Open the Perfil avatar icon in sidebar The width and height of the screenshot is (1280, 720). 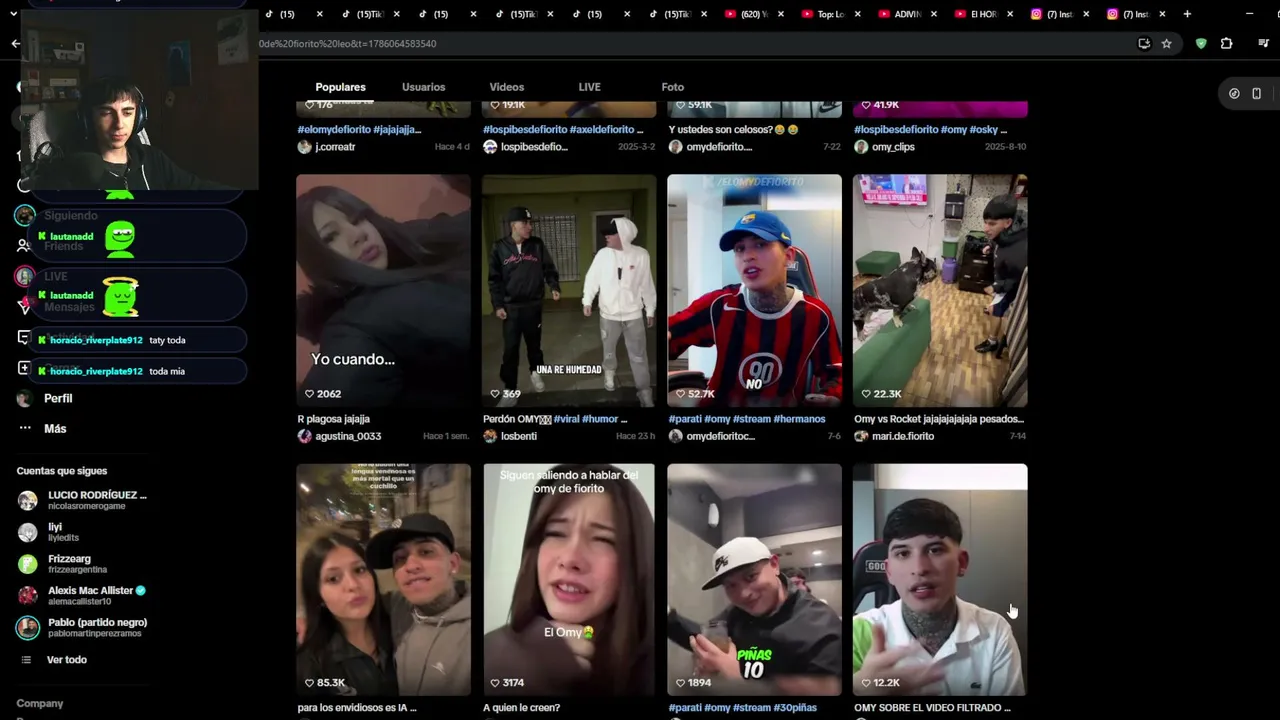click(x=25, y=398)
